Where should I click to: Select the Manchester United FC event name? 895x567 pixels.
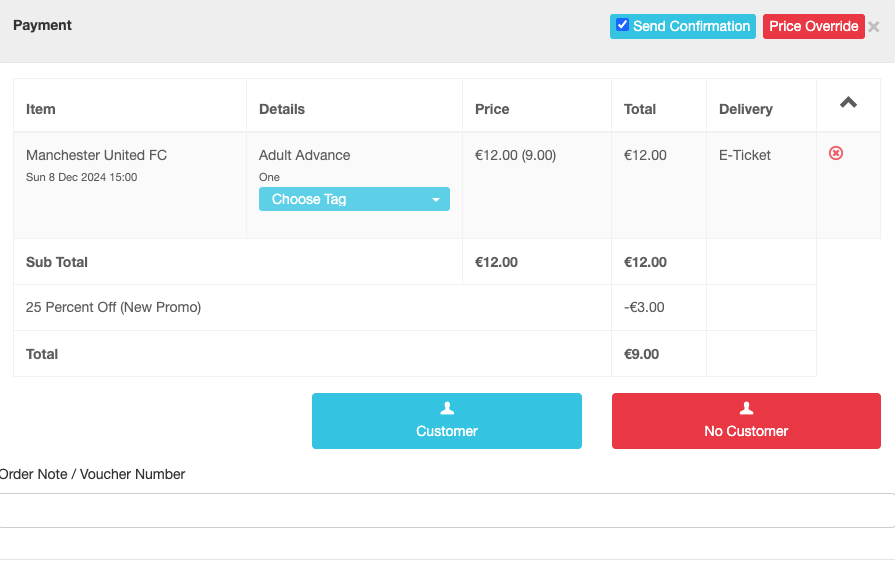(x=97, y=155)
